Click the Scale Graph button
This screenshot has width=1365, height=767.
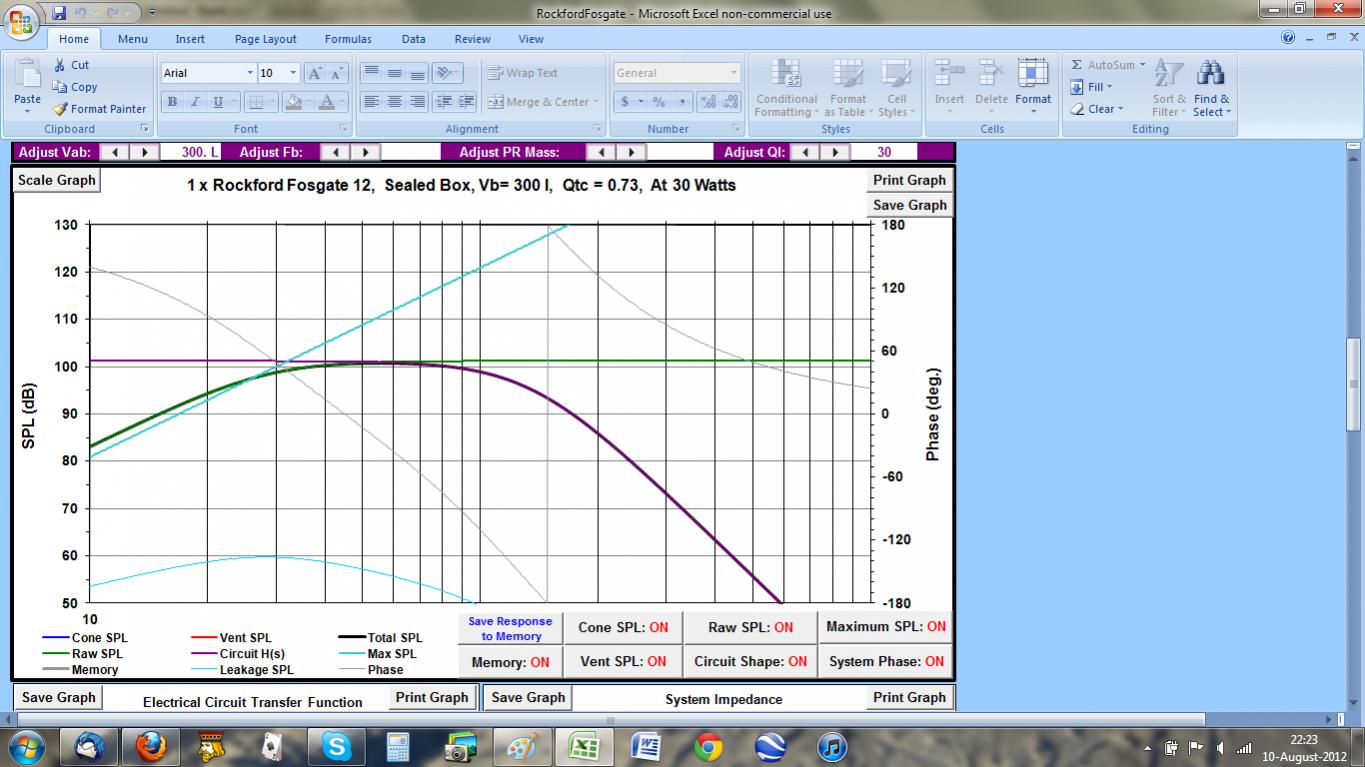click(57, 180)
